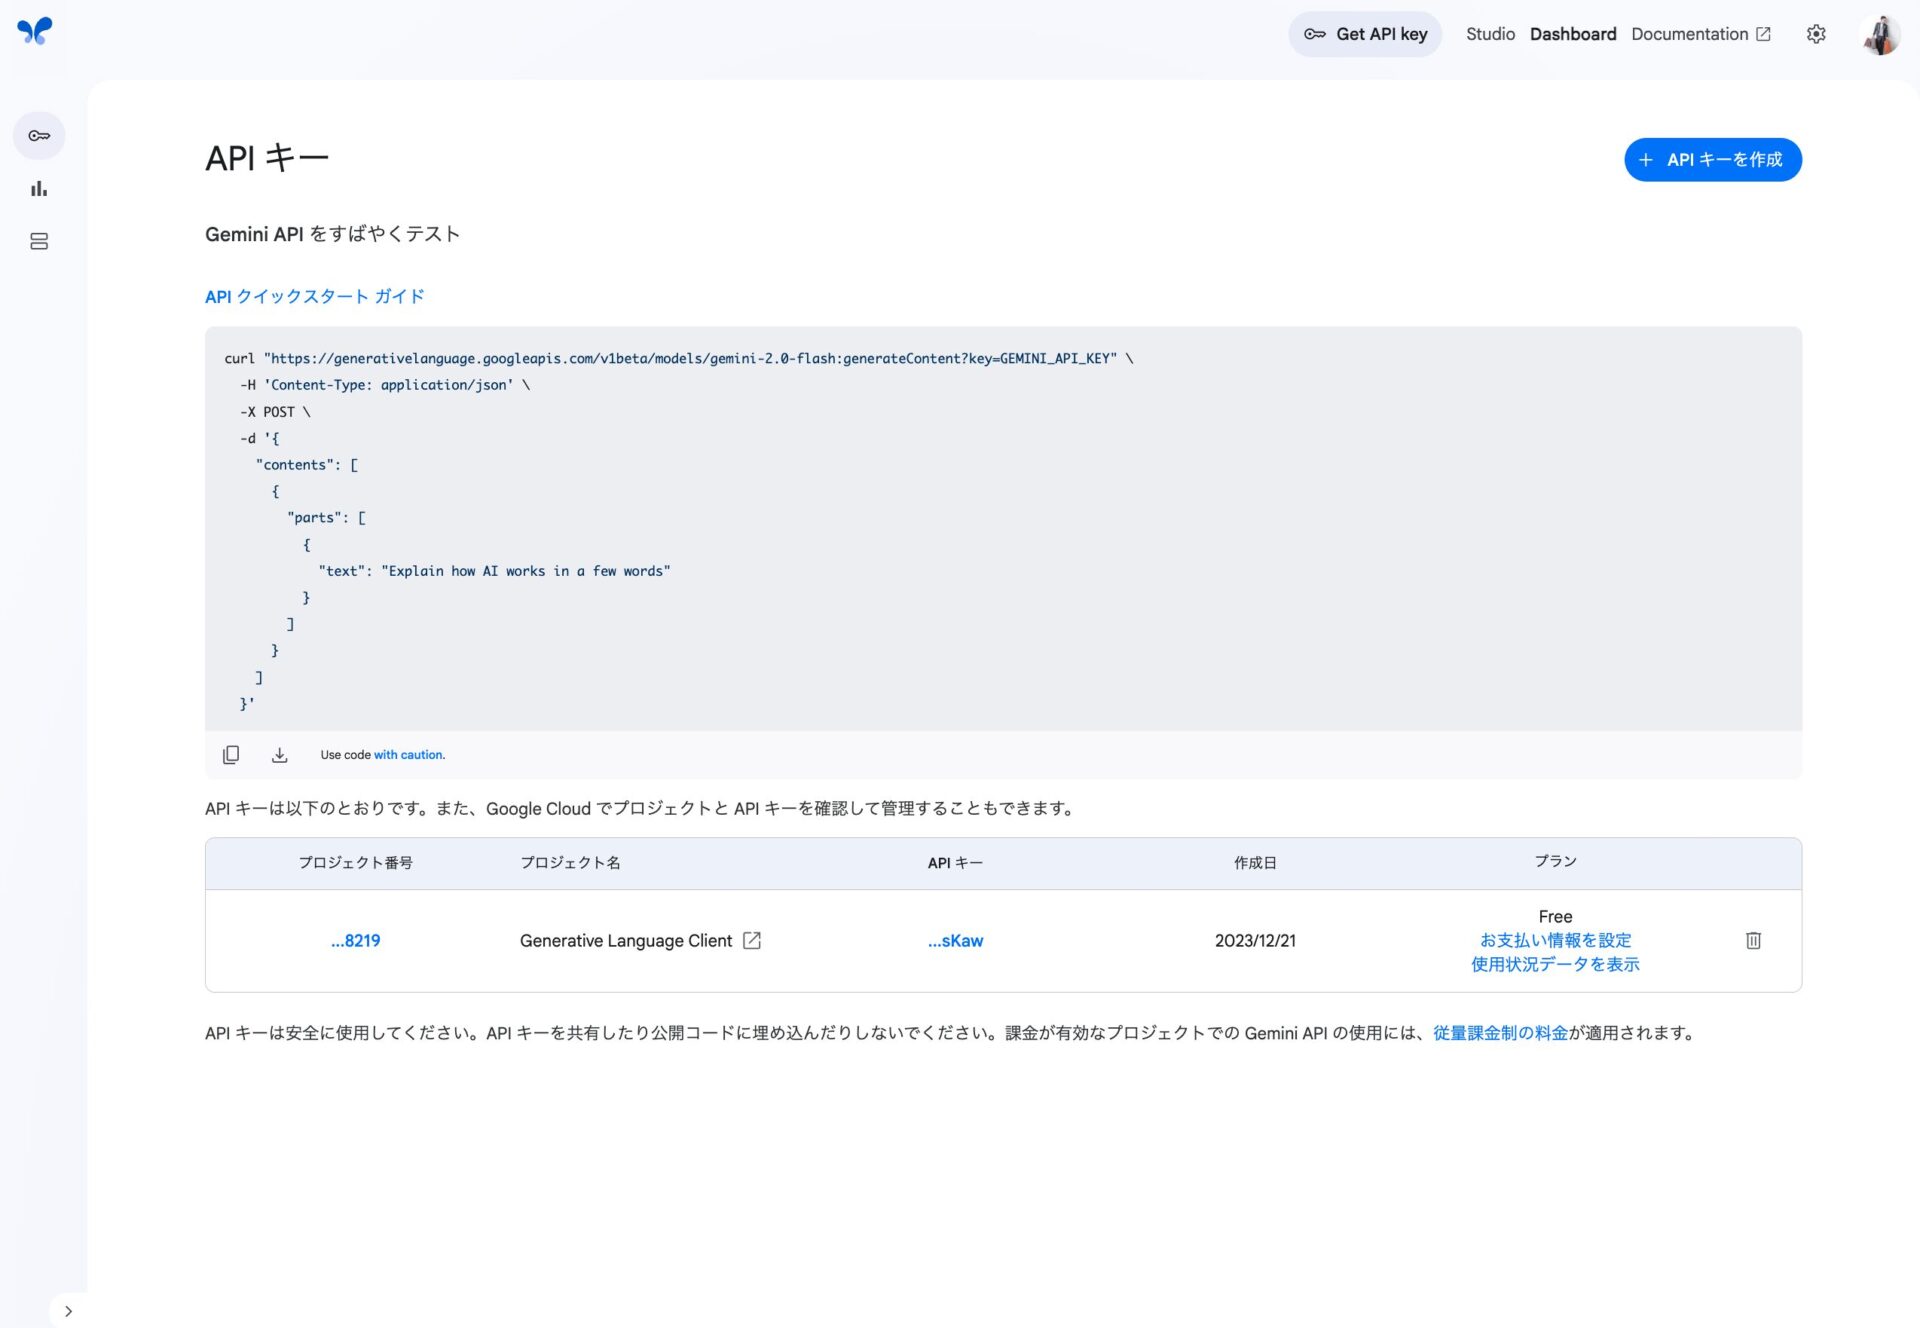The height and width of the screenshot is (1328, 1920).
Task: Reveal the API key ...sKaw
Action: (x=955, y=941)
